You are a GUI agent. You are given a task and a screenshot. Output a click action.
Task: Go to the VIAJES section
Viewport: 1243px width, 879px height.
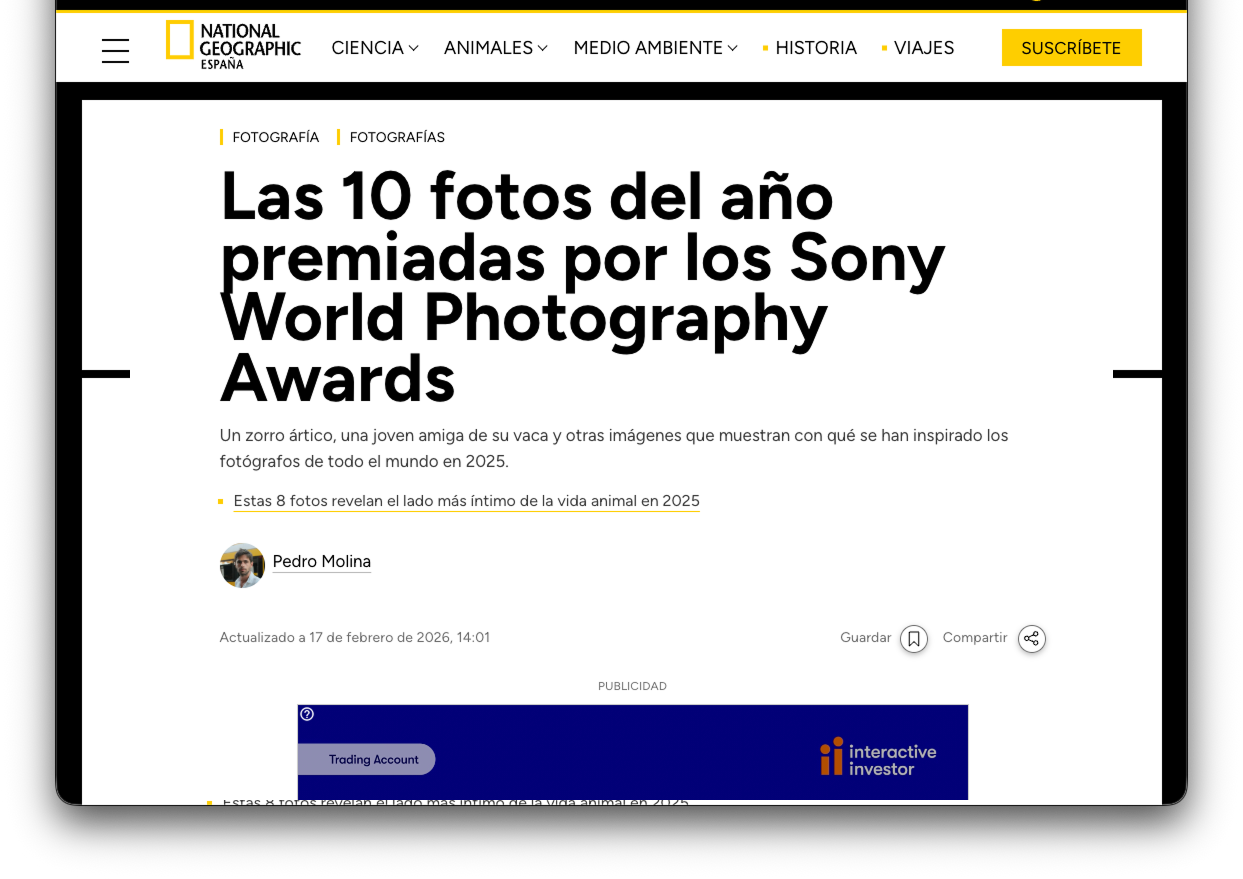point(924,48)
